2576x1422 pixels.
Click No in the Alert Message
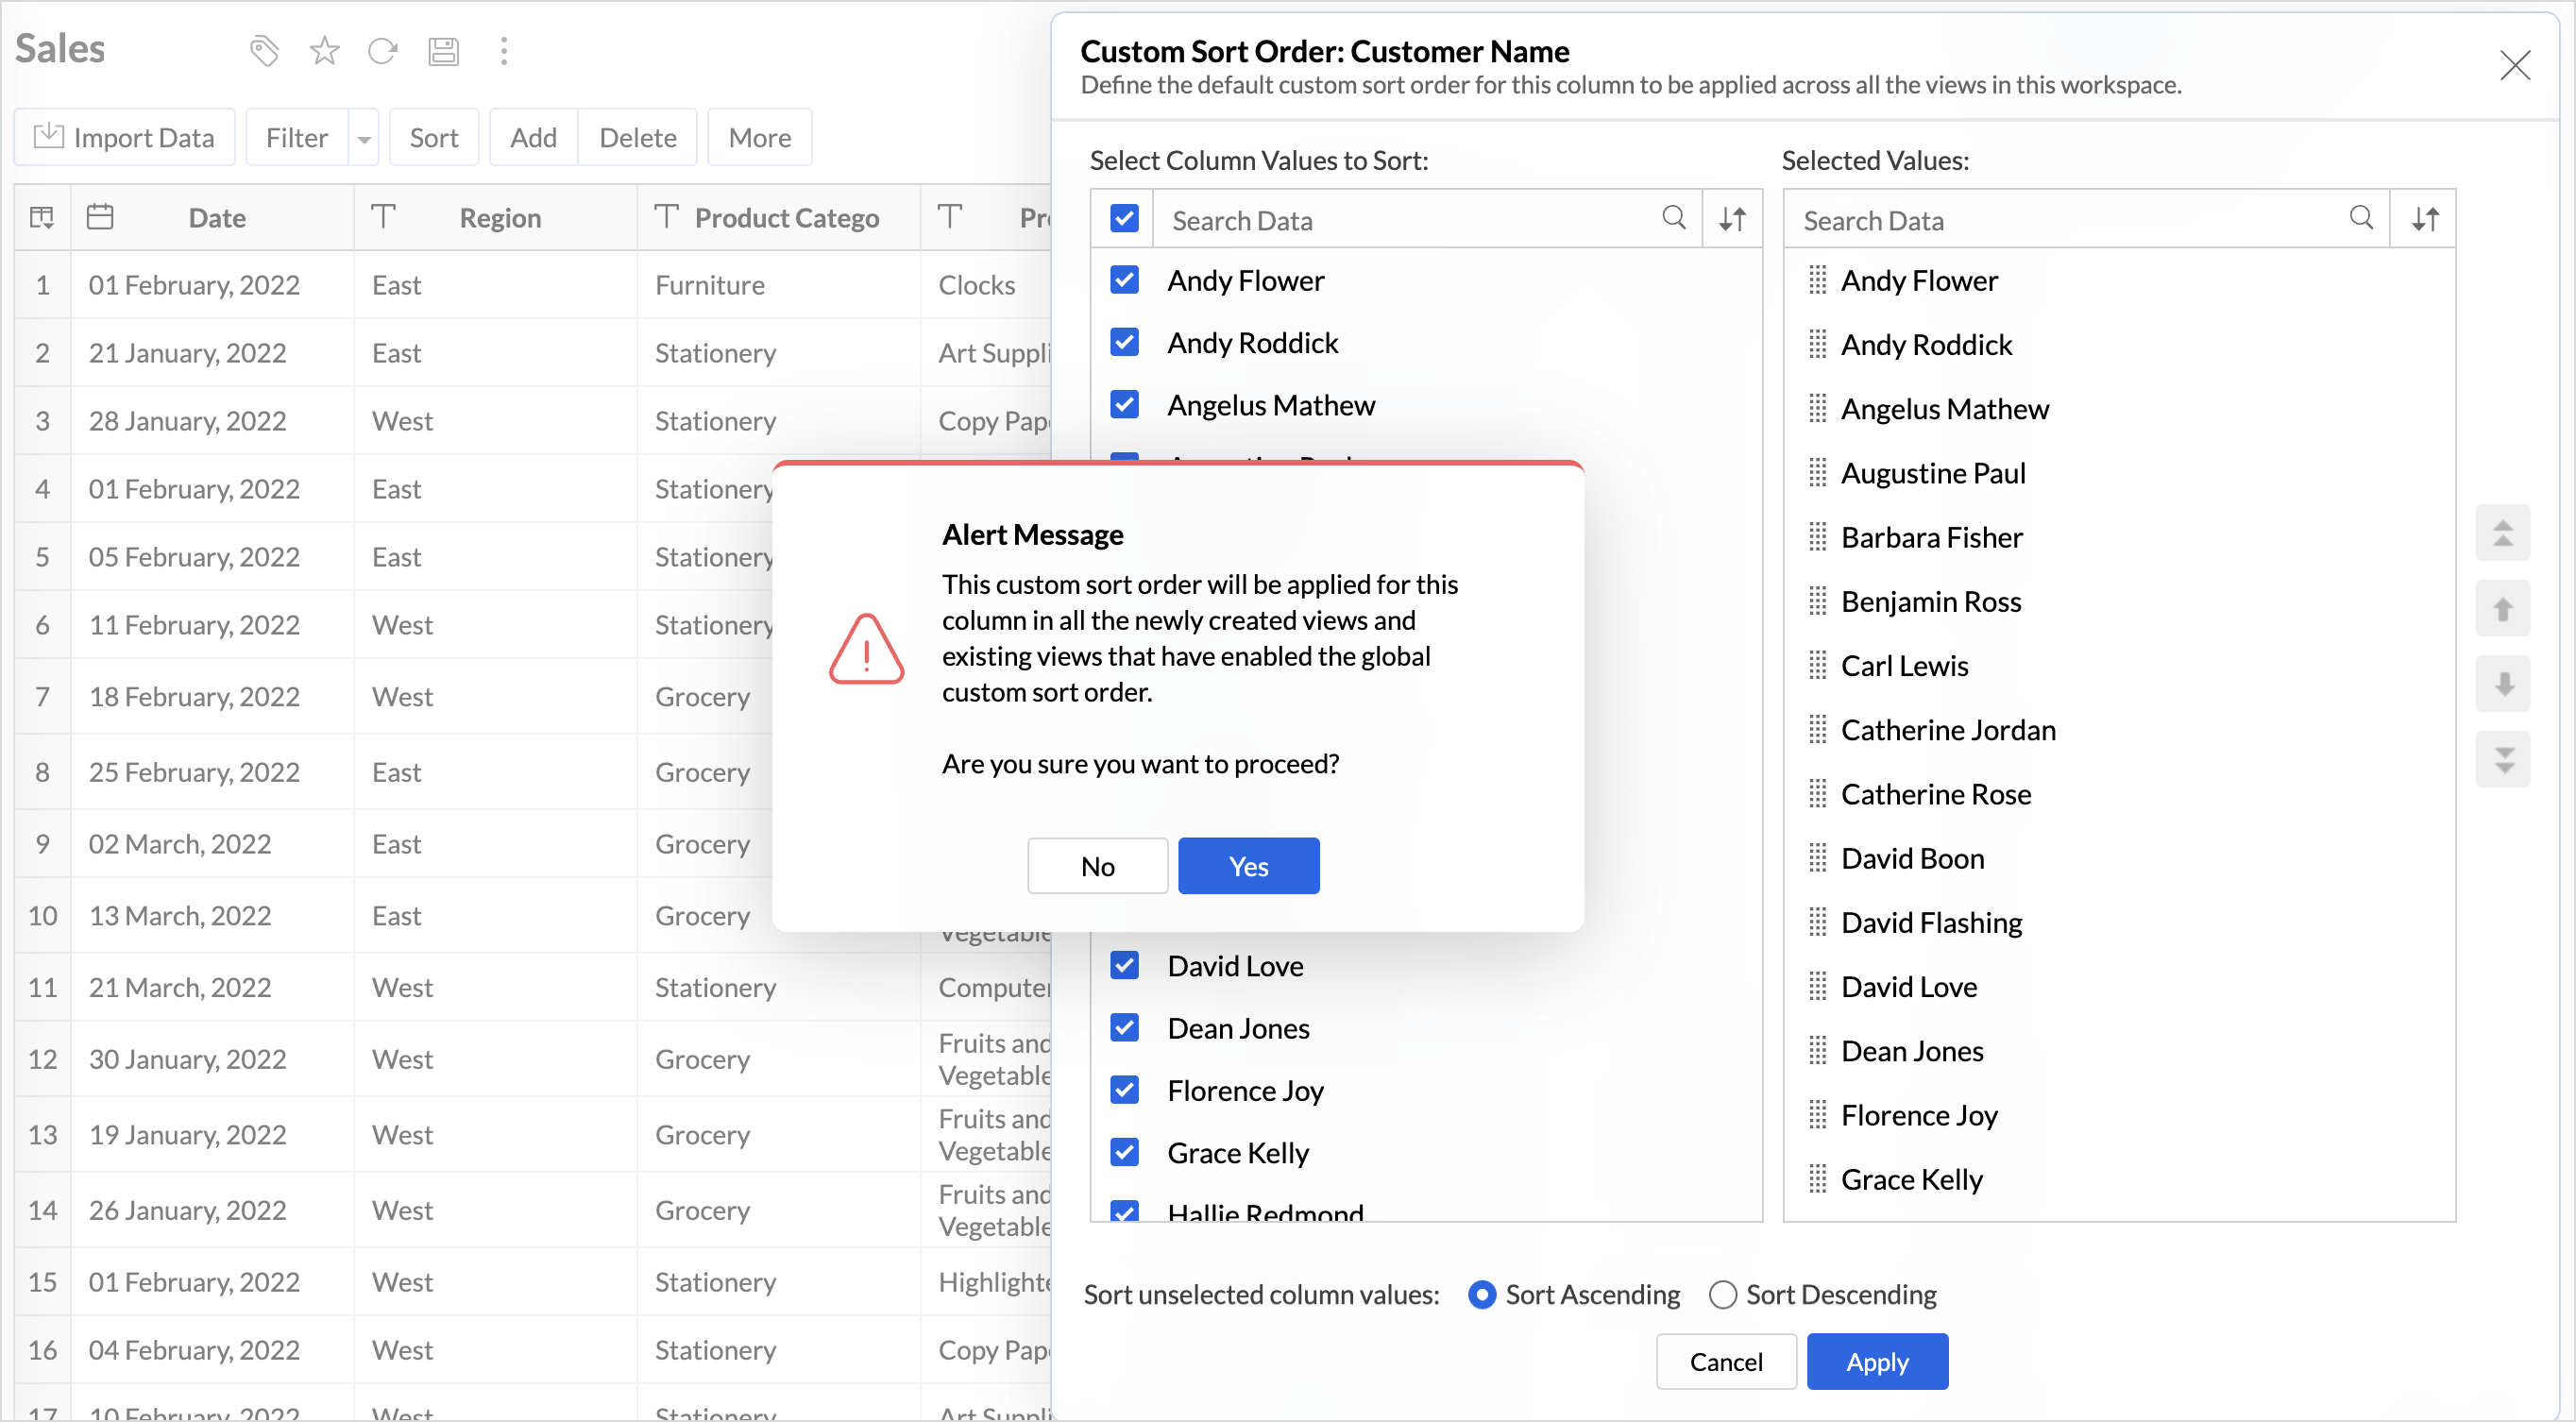(x=1097, y=865)
